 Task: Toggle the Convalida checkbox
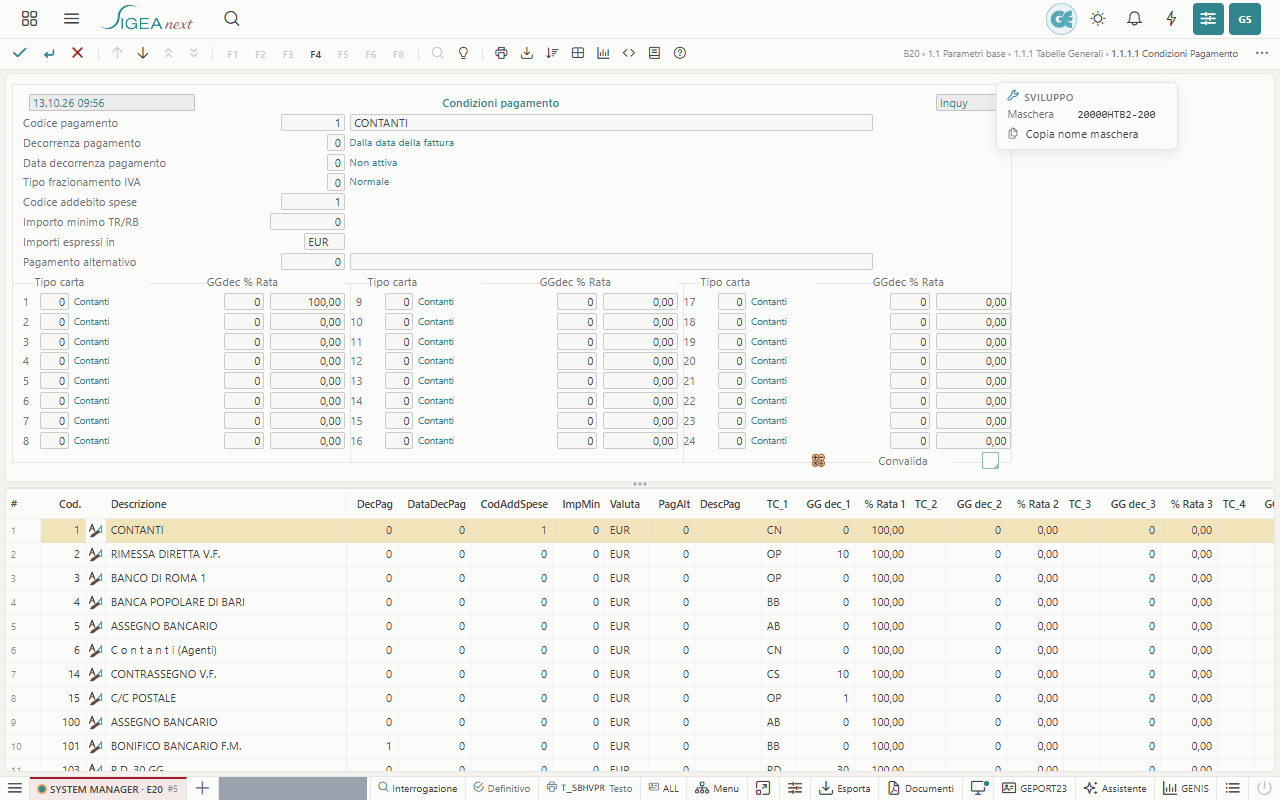coord(990,461)
